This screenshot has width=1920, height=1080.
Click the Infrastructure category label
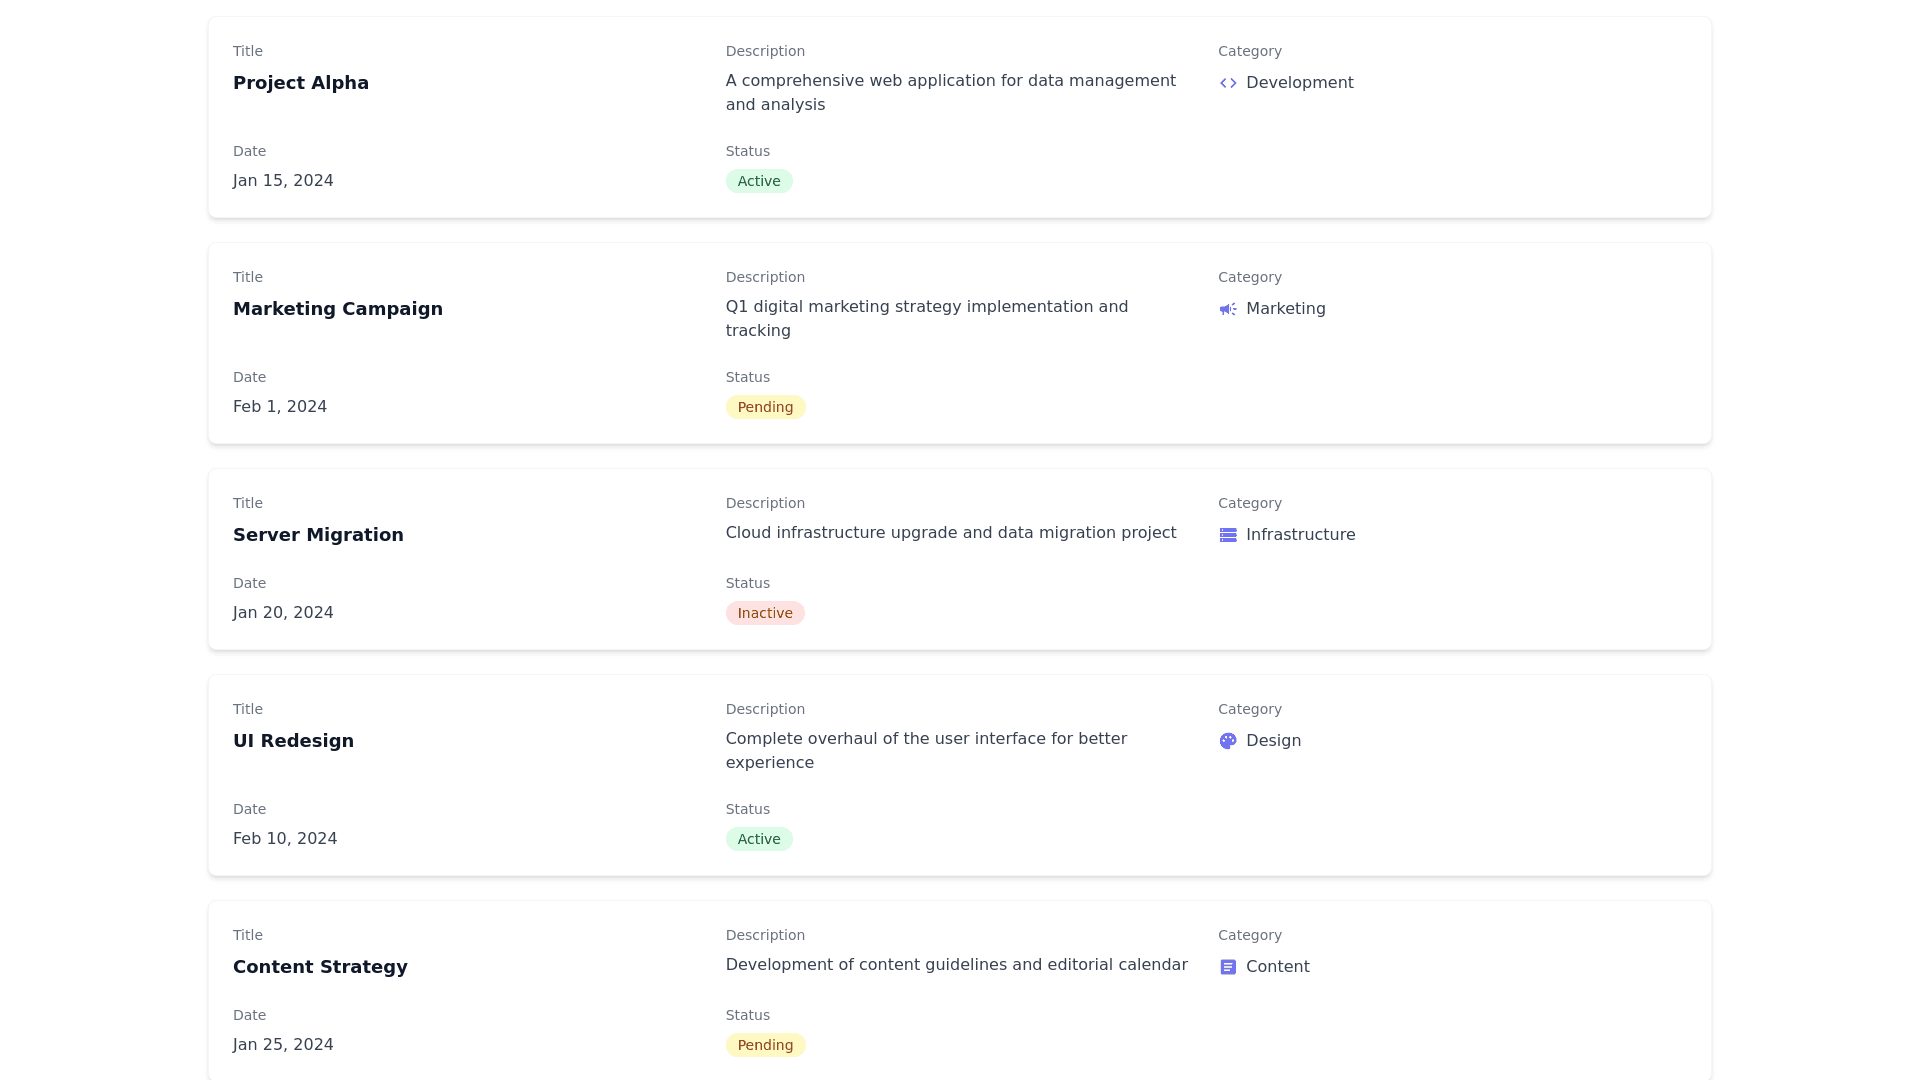pos(1300,535)
